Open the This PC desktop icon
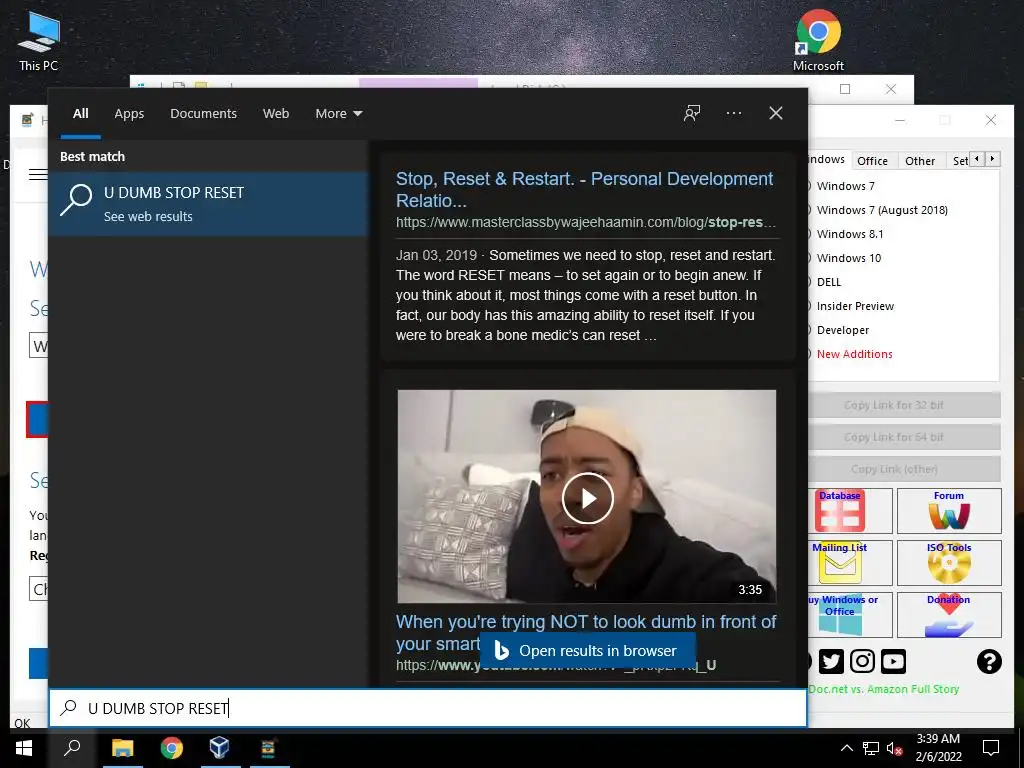 click(x=39, y=41)
